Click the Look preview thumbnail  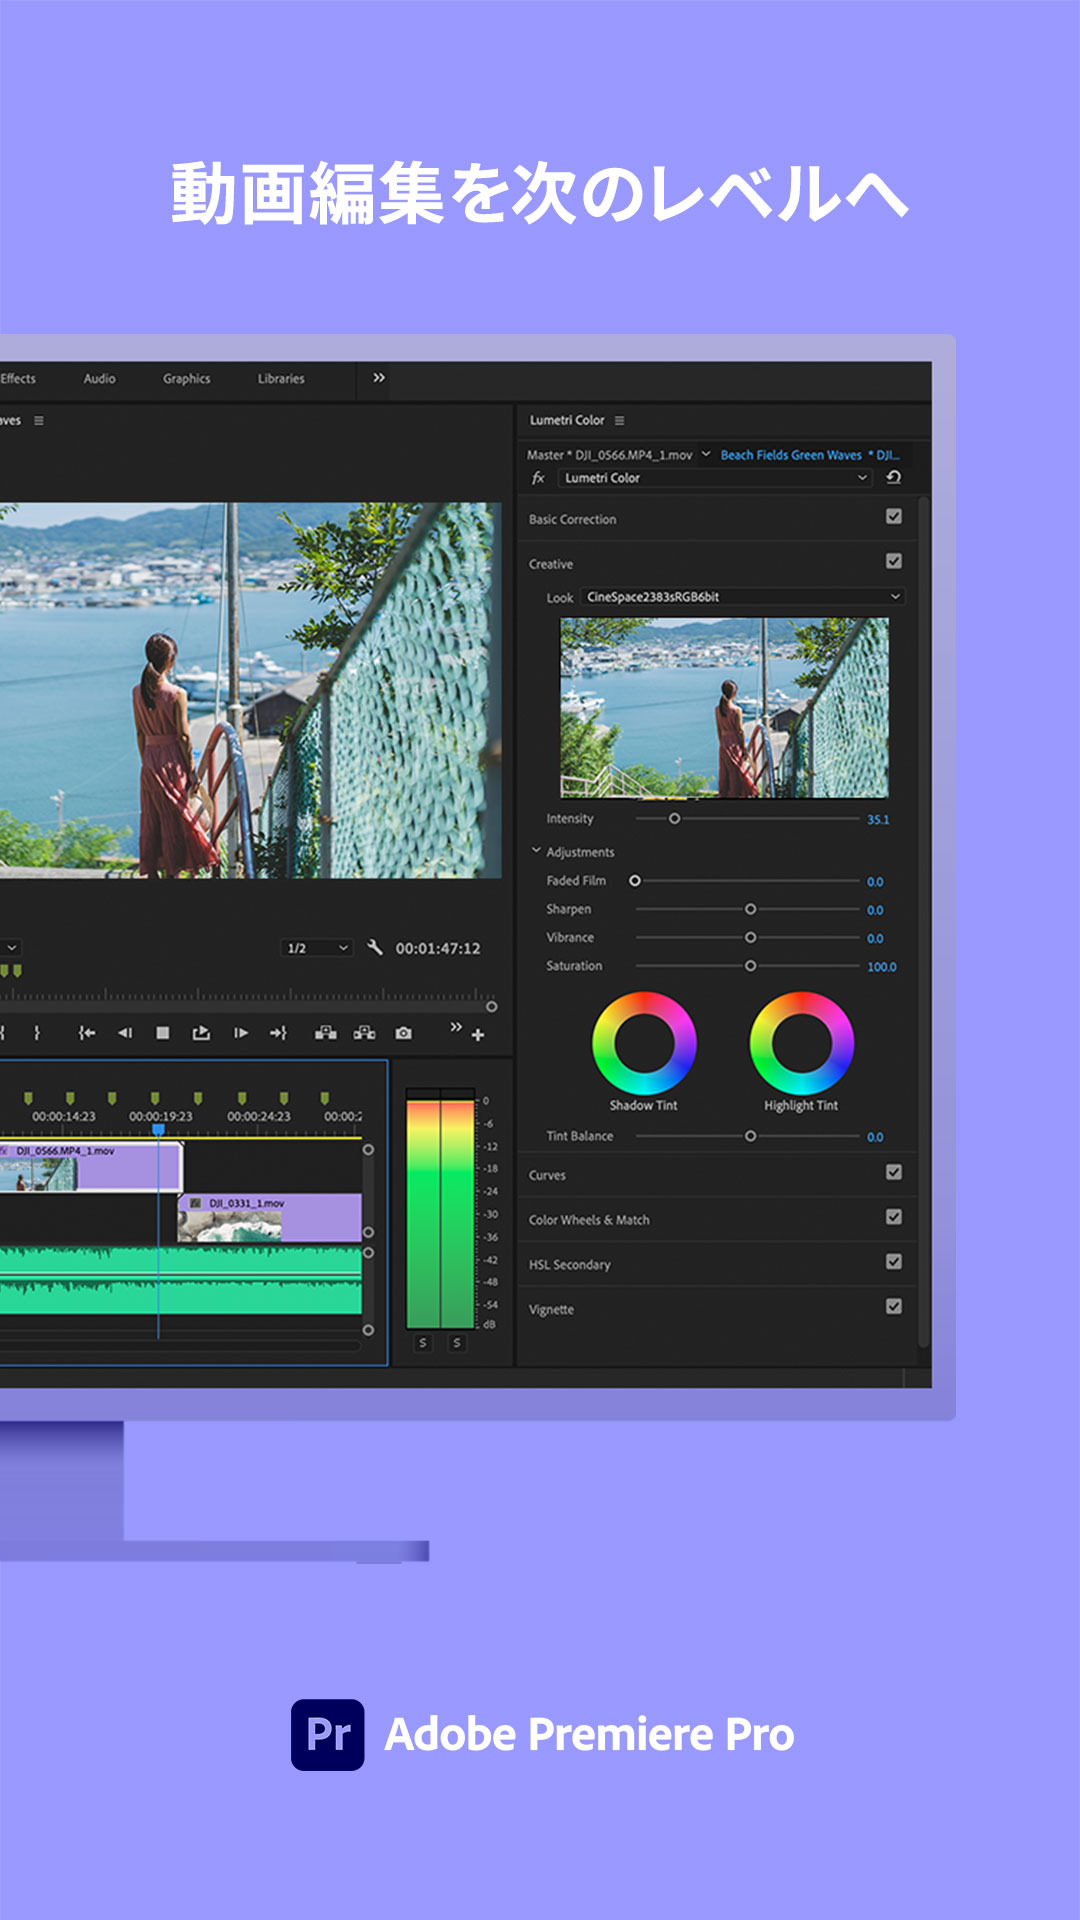724,707
